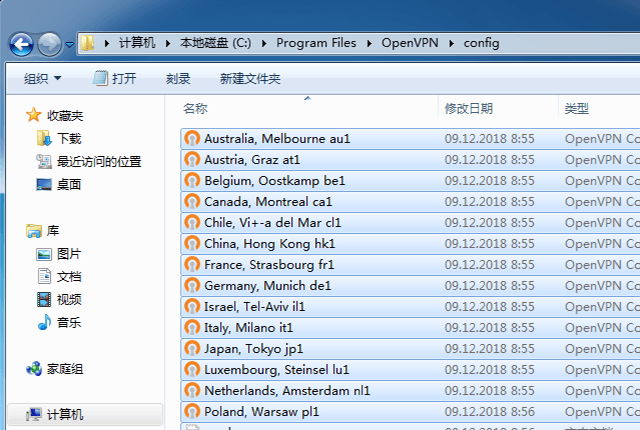
Task: Click the 库 libraries icon
Action: [33, 231]
